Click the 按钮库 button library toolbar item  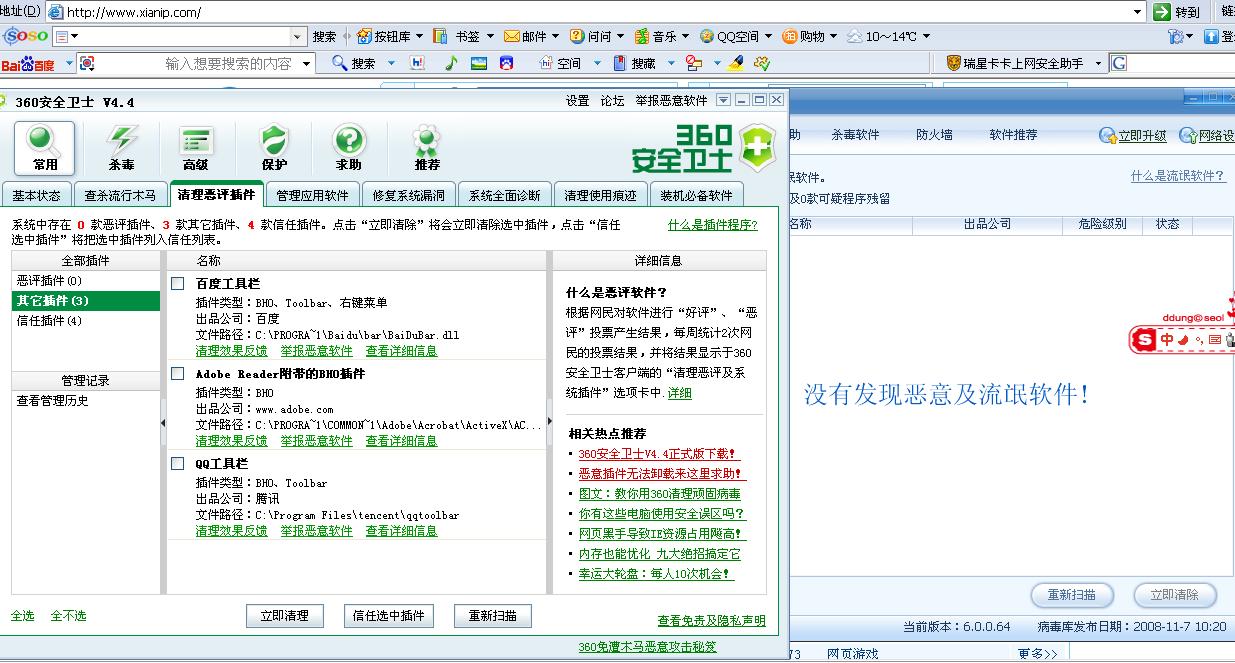383,36
